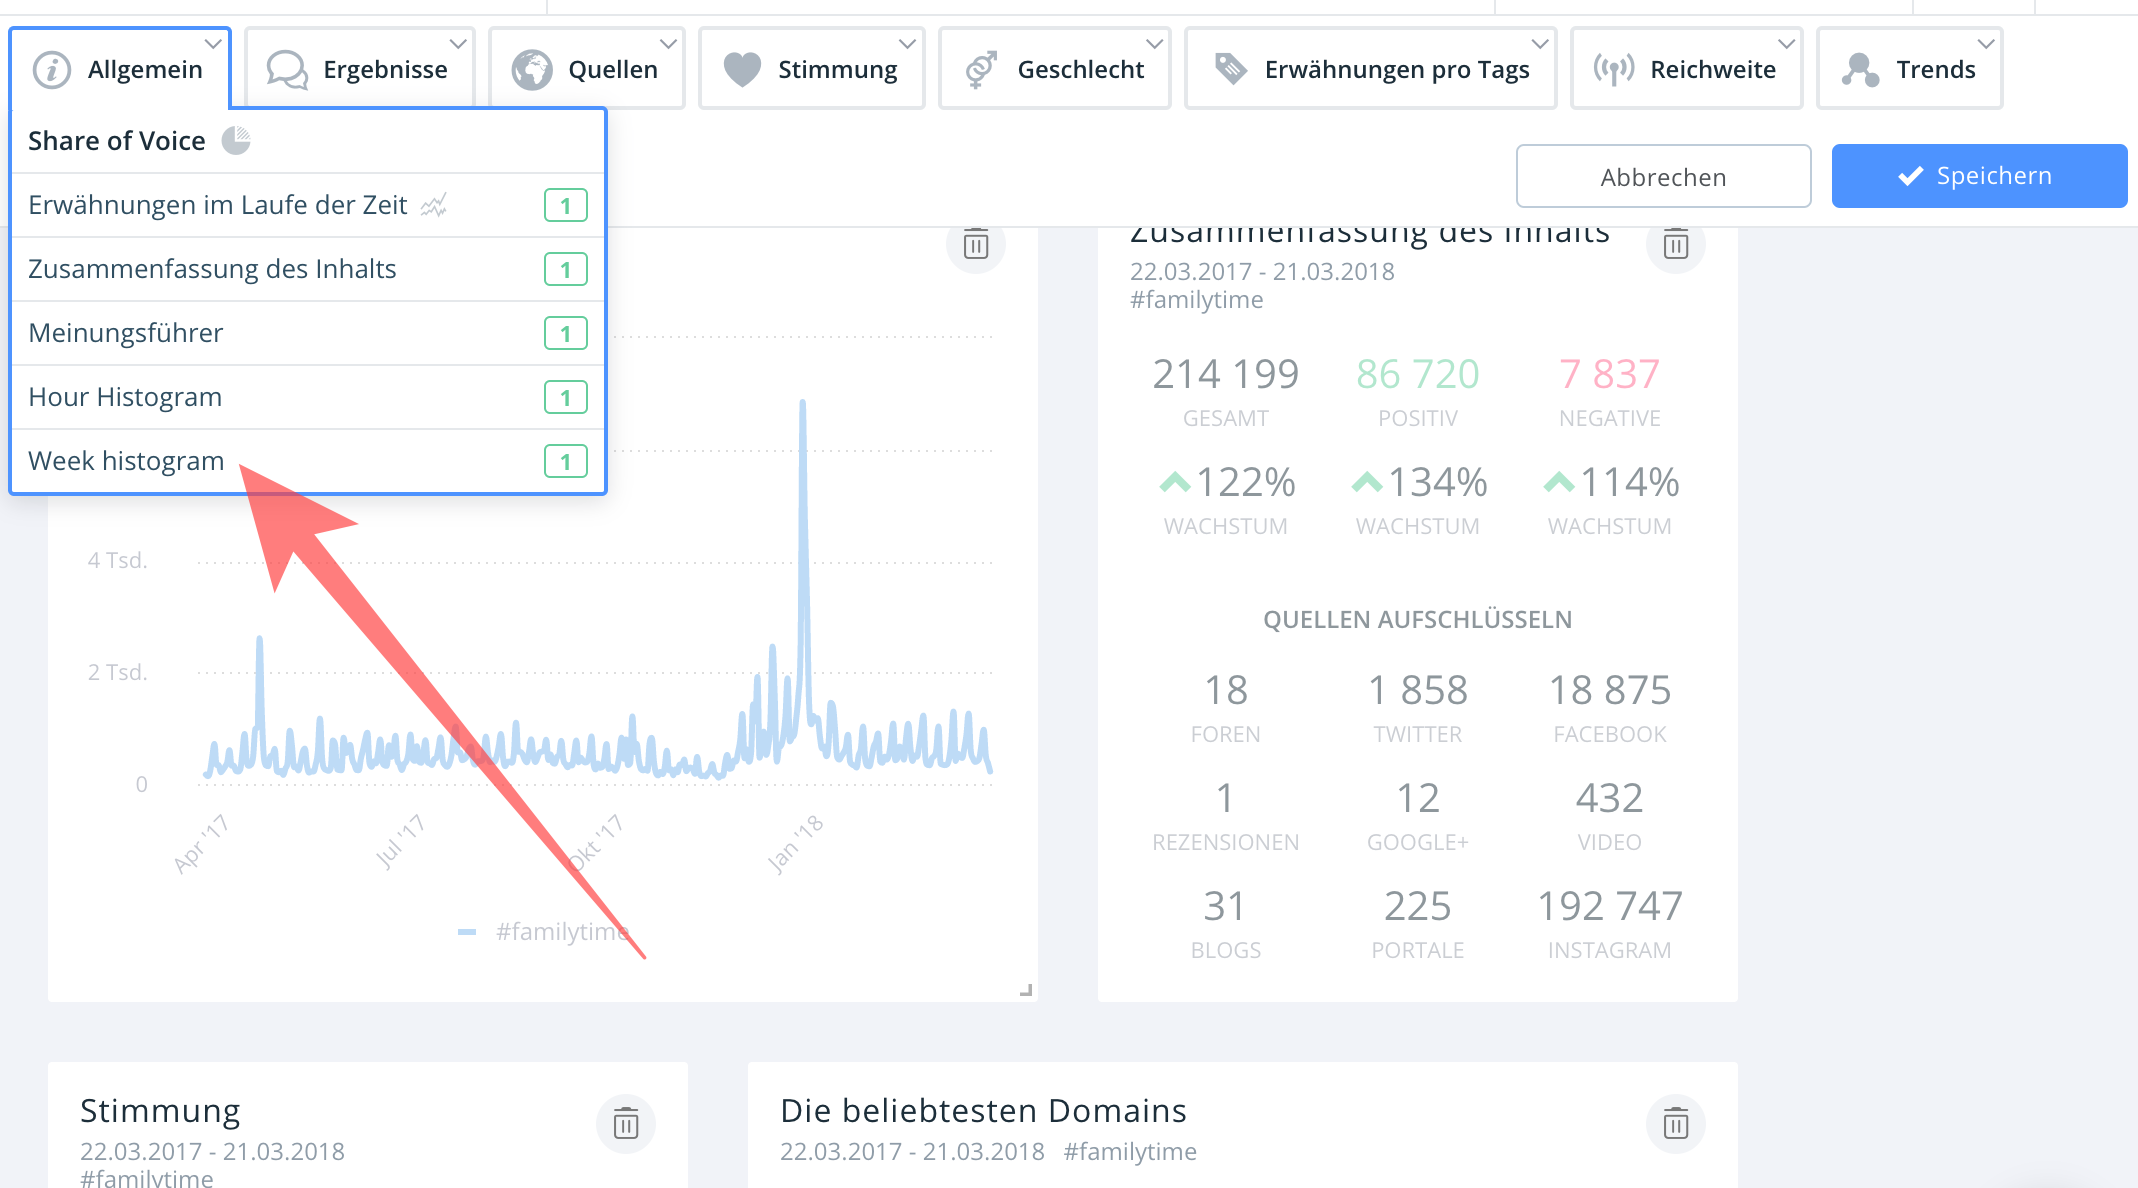Viewport: 2138px width, 1188px height.
Task: Grab the chart widget resize corner handle
Action: pyautogui.click(x=1025, y=990)
